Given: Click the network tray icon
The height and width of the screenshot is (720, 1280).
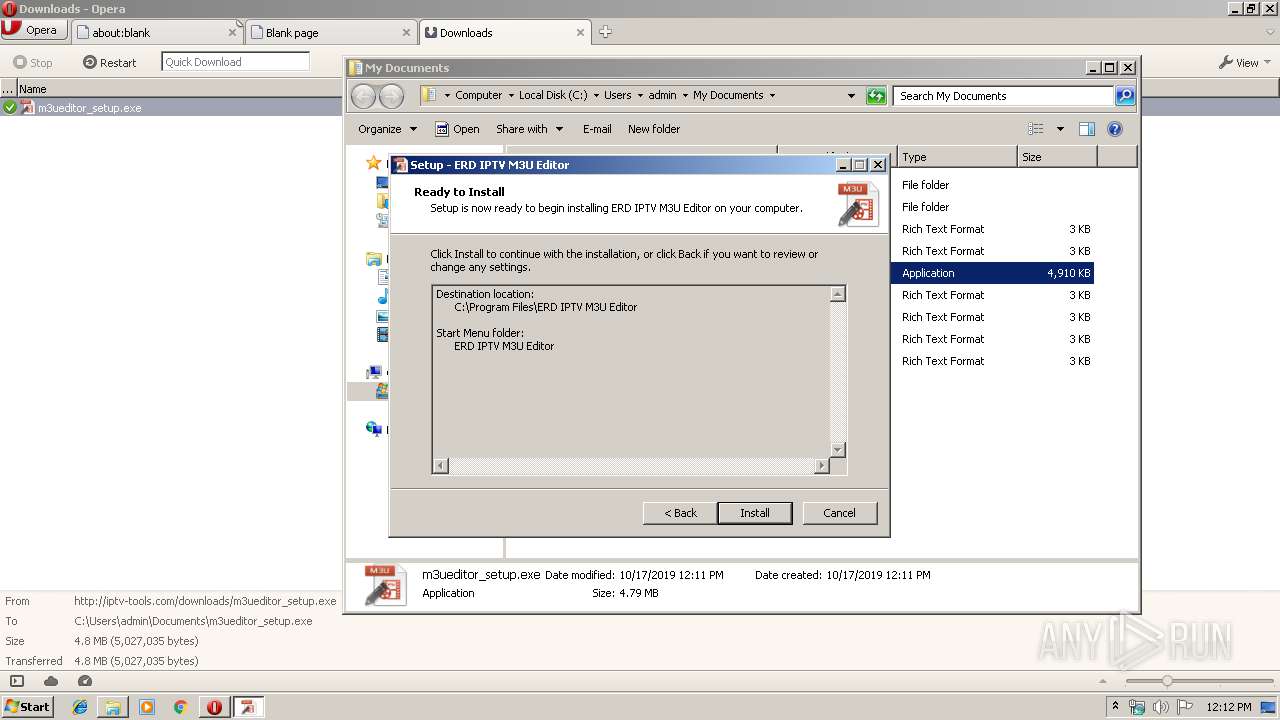Looking at the screenshot, I should [1137, 707].
